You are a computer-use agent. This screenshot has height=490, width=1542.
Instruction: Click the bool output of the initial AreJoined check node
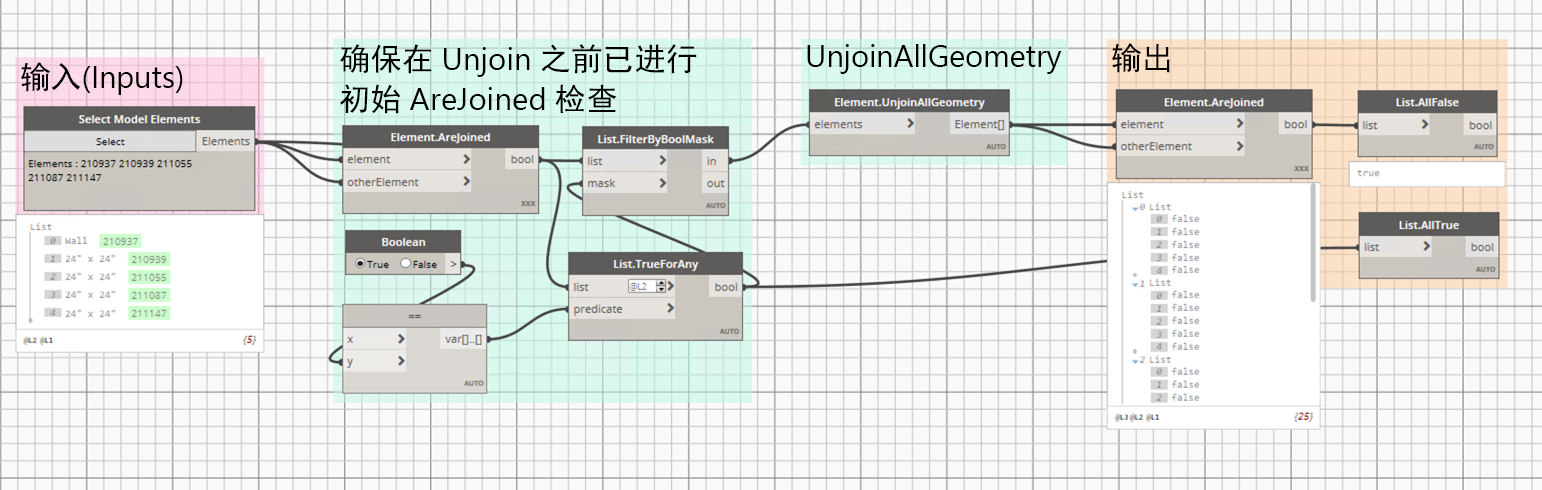[521, 160]
